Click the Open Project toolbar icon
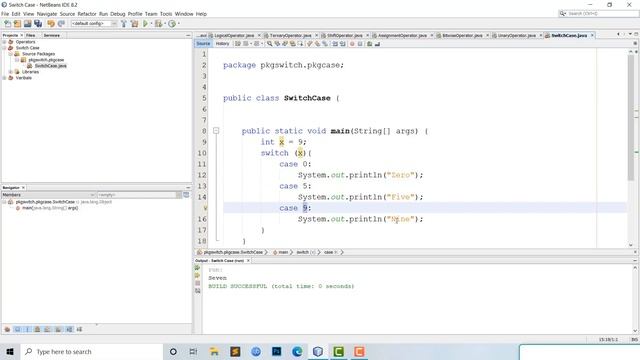This screenshot has width=640, height=360. (x=28, y=24)
